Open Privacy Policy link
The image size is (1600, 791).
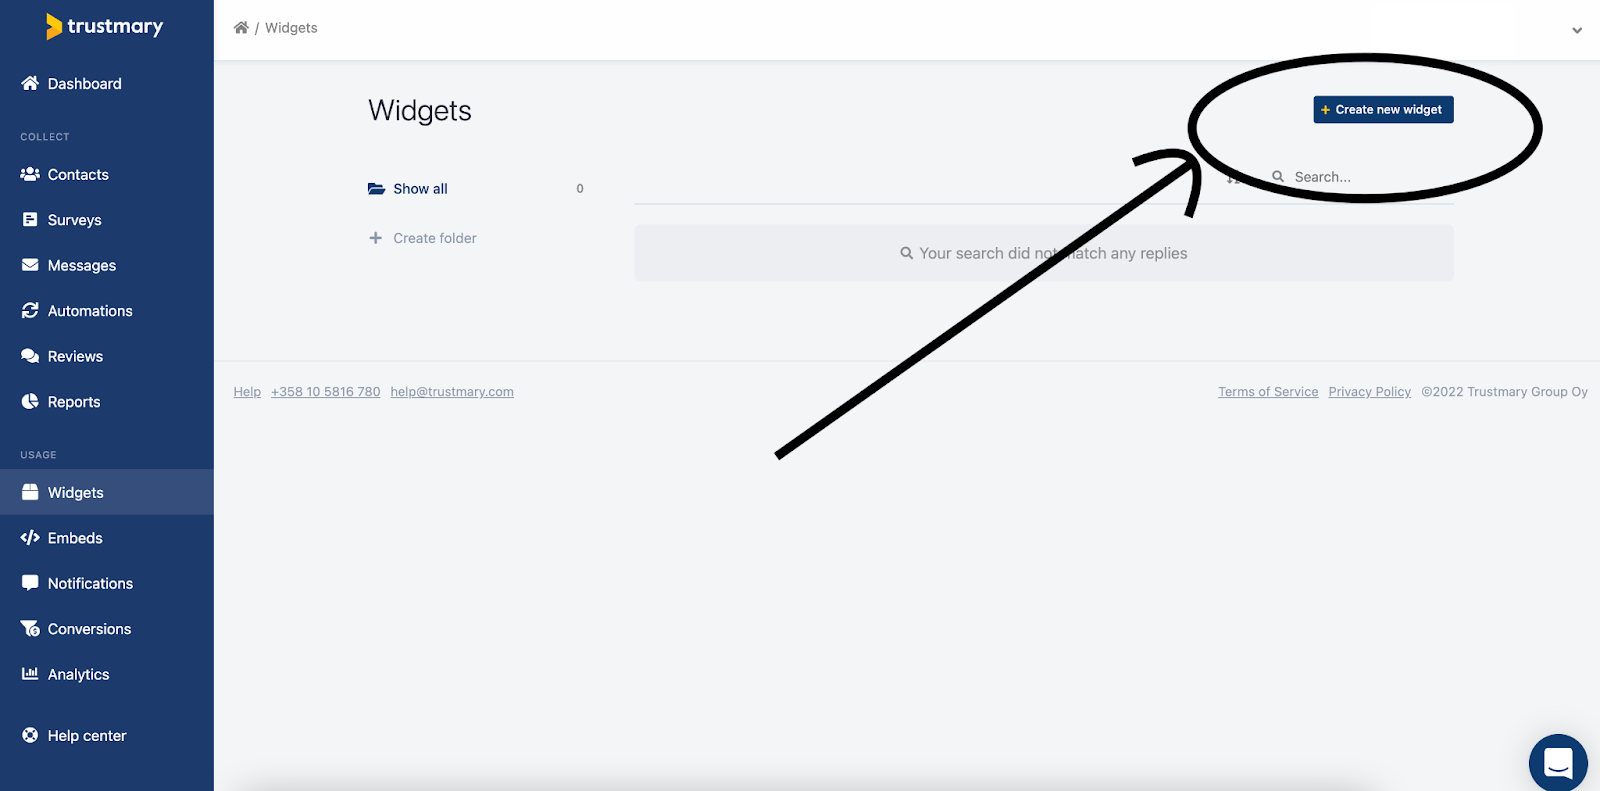pyautogui.click(x=1369, y=392)
